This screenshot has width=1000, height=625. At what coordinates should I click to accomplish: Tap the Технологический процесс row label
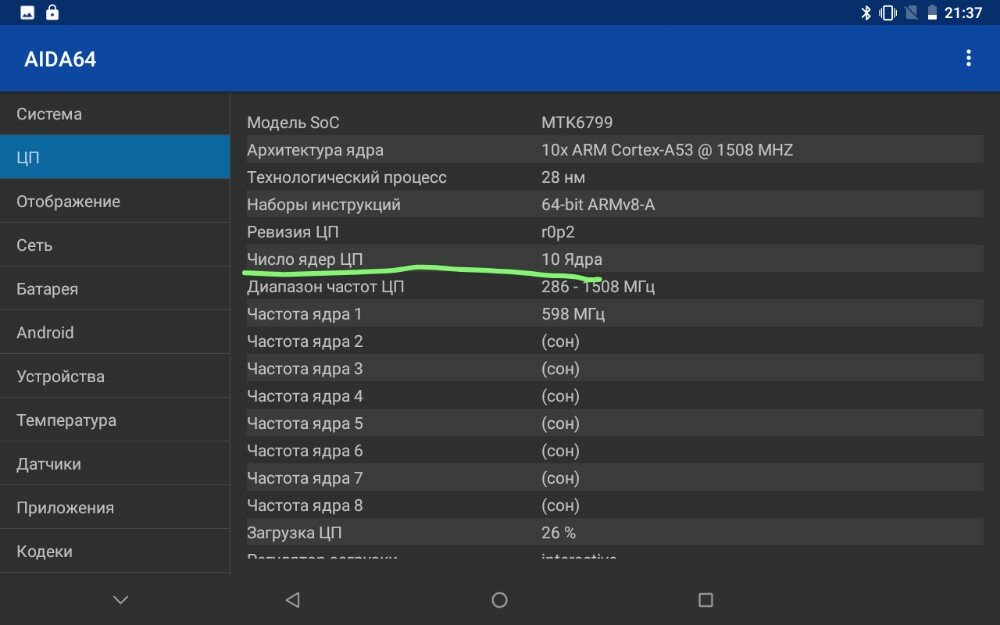(x=346, y=177)
